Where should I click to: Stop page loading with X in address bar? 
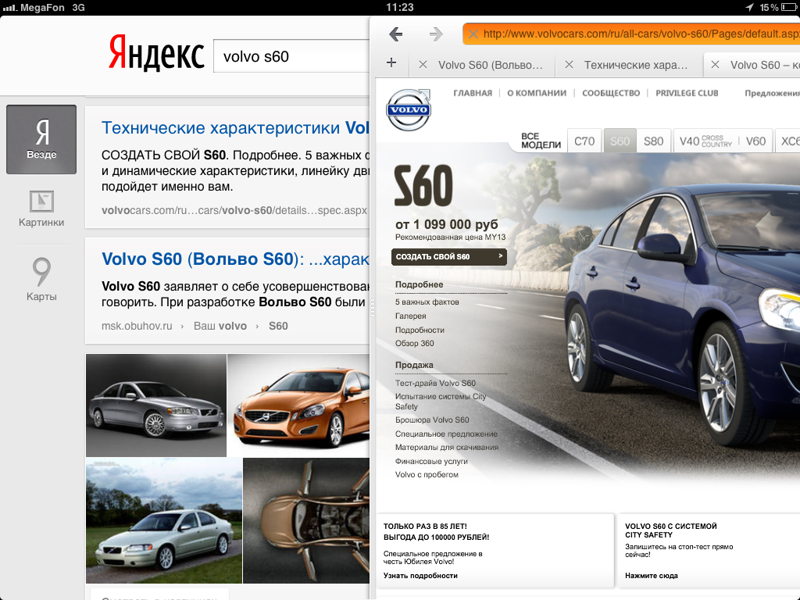[x=473, y=34]
